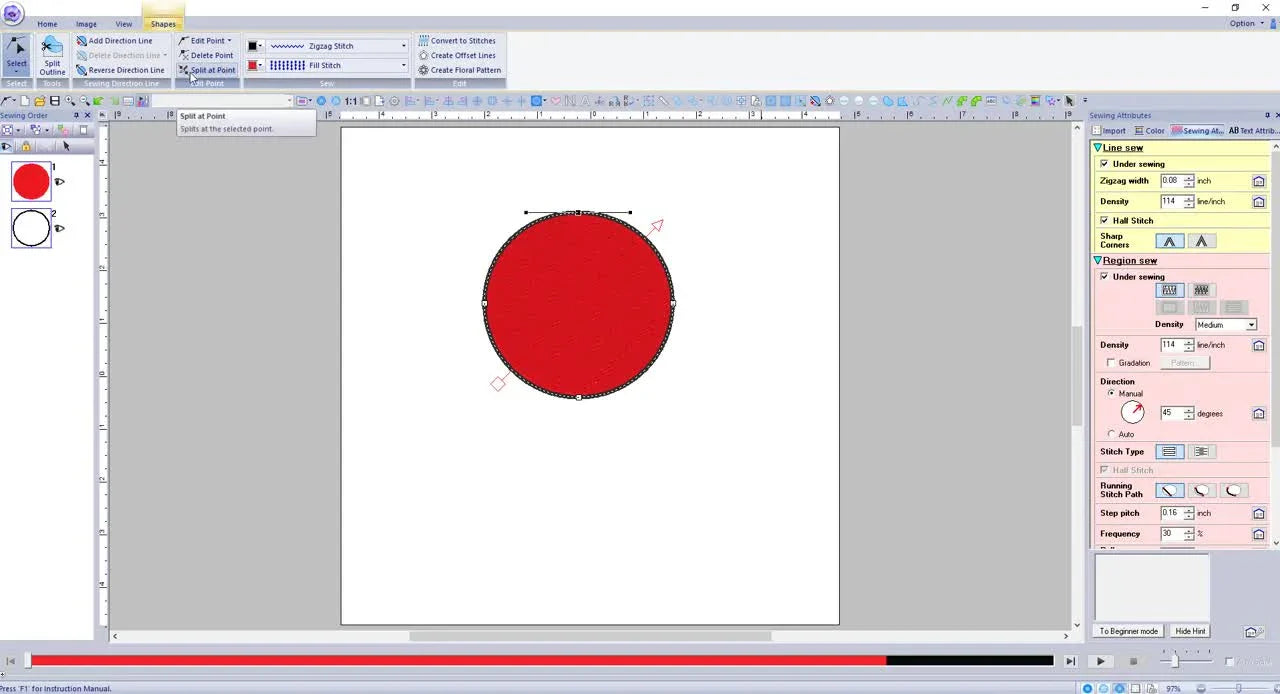Image resolution: width=1280 pixels, height=694 pixels.
Task: Collapse the Region sew section
Action: coord(1097,261)
